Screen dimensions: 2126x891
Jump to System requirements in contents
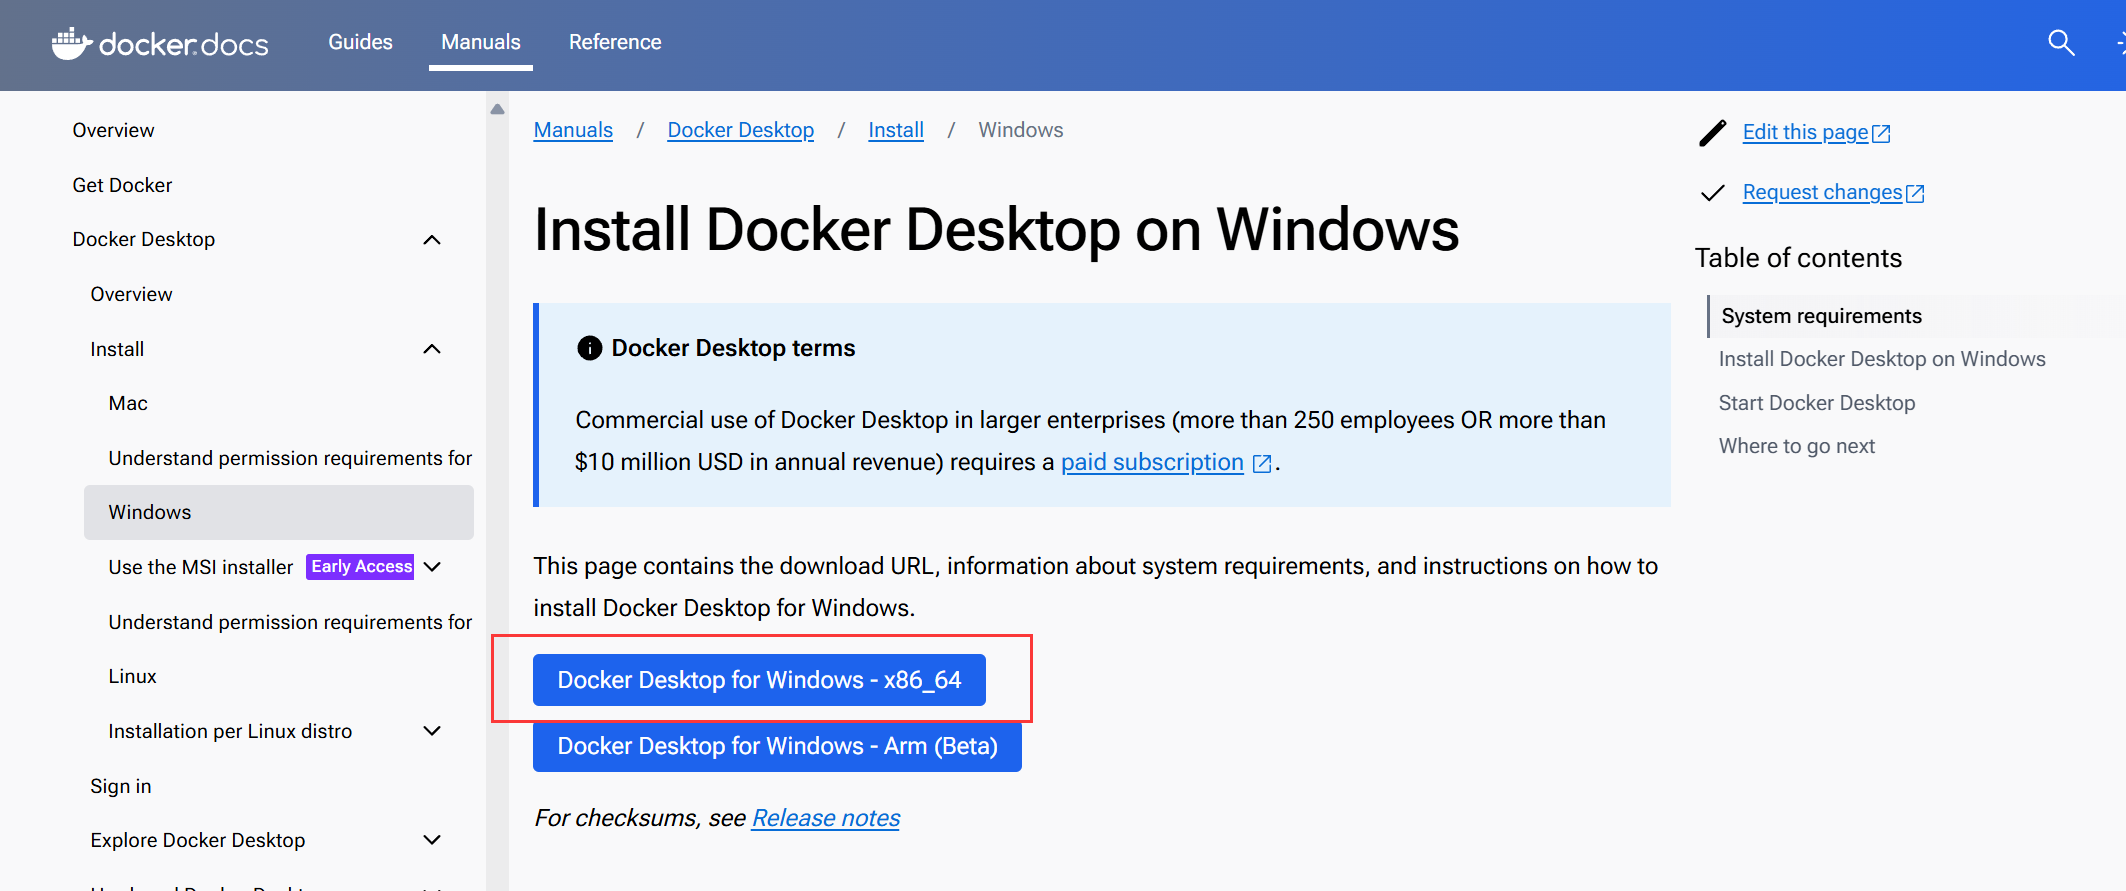(1821, 316)
